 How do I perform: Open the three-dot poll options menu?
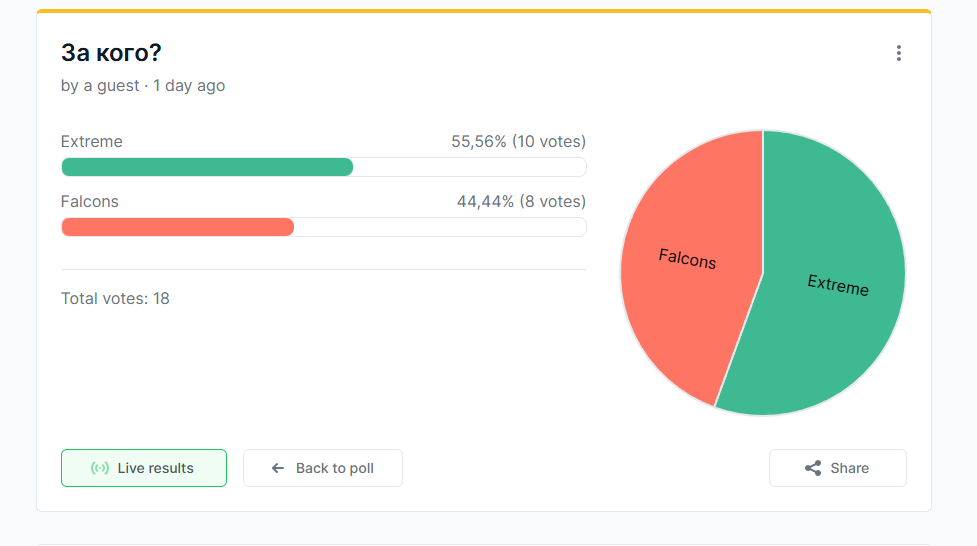pyautogui.click(x=898, y=53)
